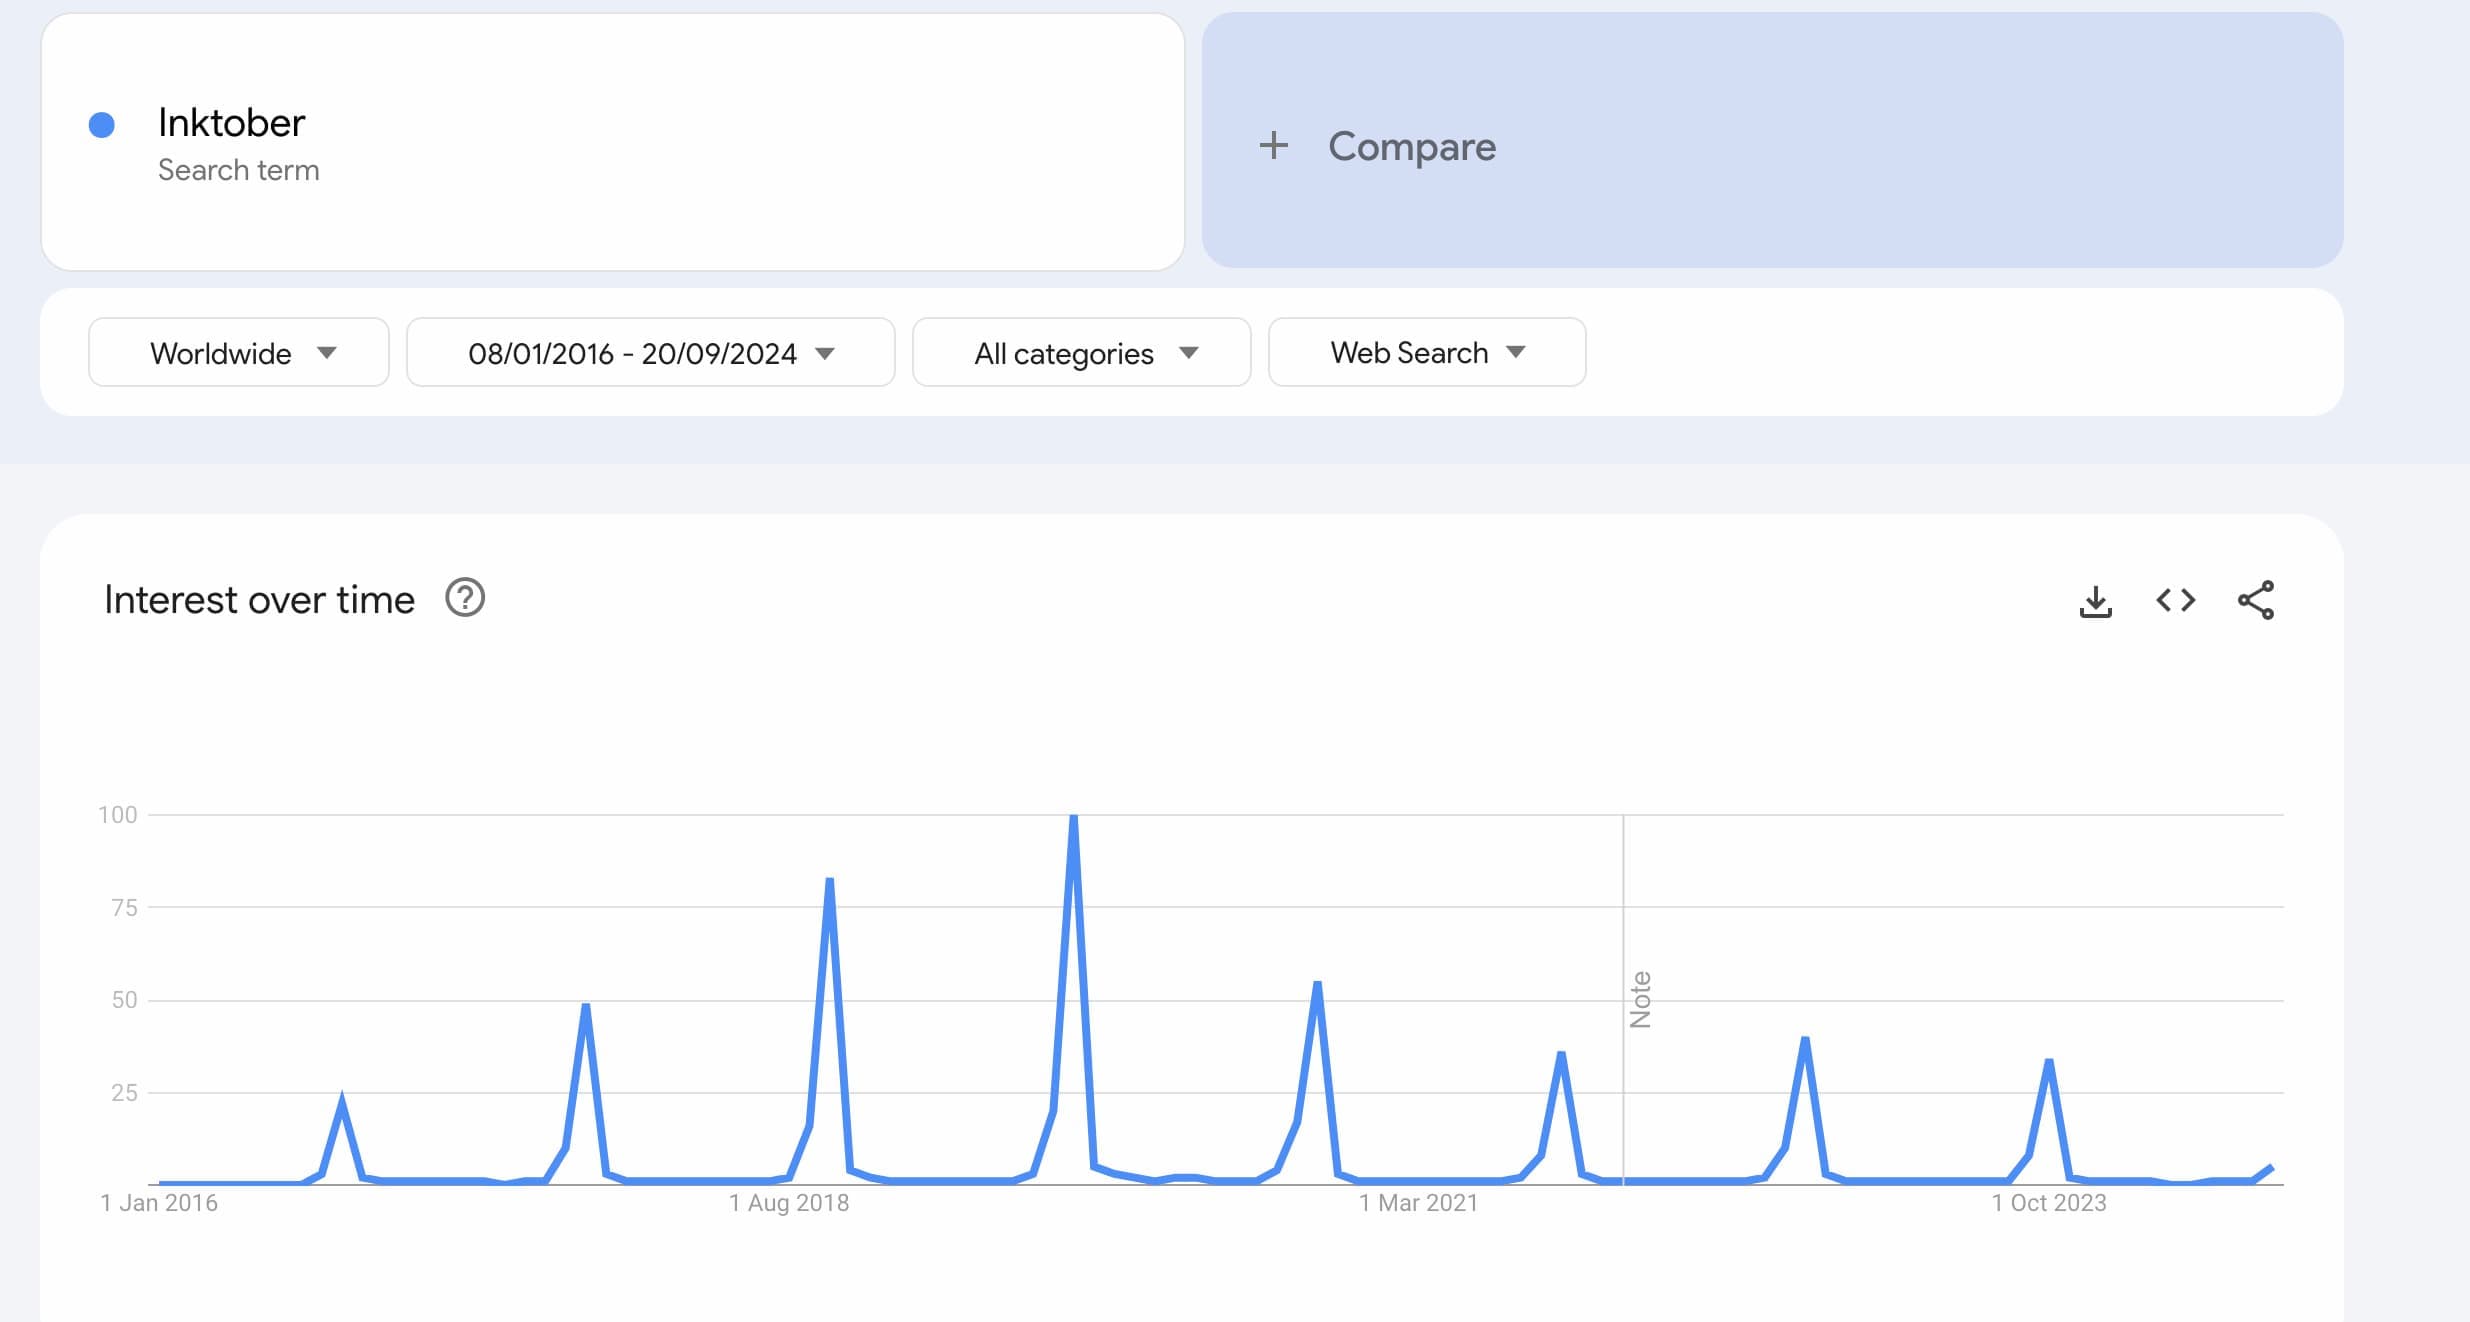The width and height of the screenshot is (2470, 1322).
Task: Click the 1 Mar 2021 axis label
Action: pyautogui.click(x=1418, y=1203)
